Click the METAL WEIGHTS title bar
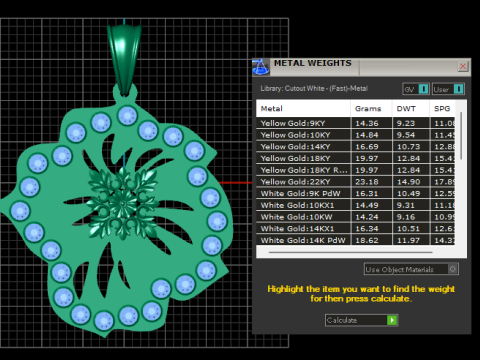Screen dimensions: 480x360 click(362, 67)
